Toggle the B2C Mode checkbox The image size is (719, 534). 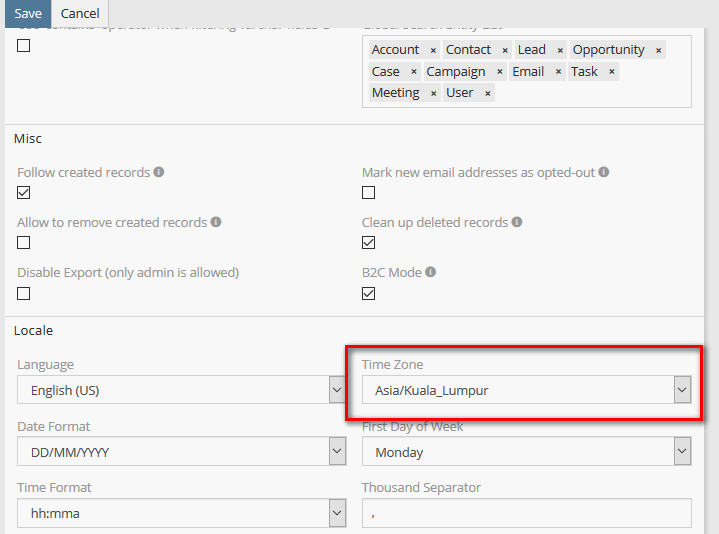point(369,293)
